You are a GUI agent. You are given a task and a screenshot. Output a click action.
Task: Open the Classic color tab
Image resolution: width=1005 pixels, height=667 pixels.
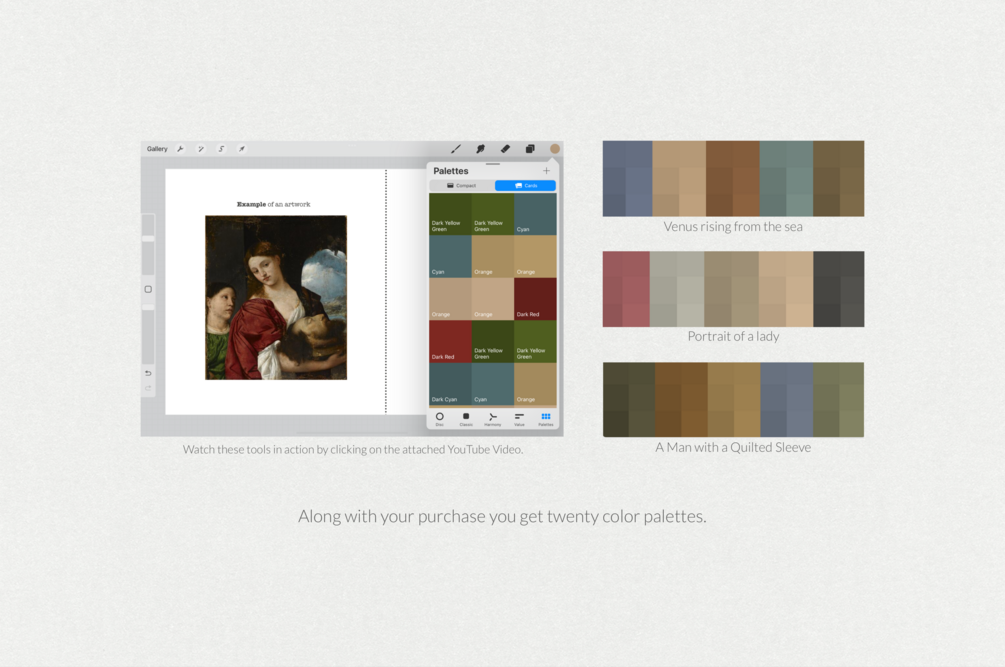click(x=466, y=419)
